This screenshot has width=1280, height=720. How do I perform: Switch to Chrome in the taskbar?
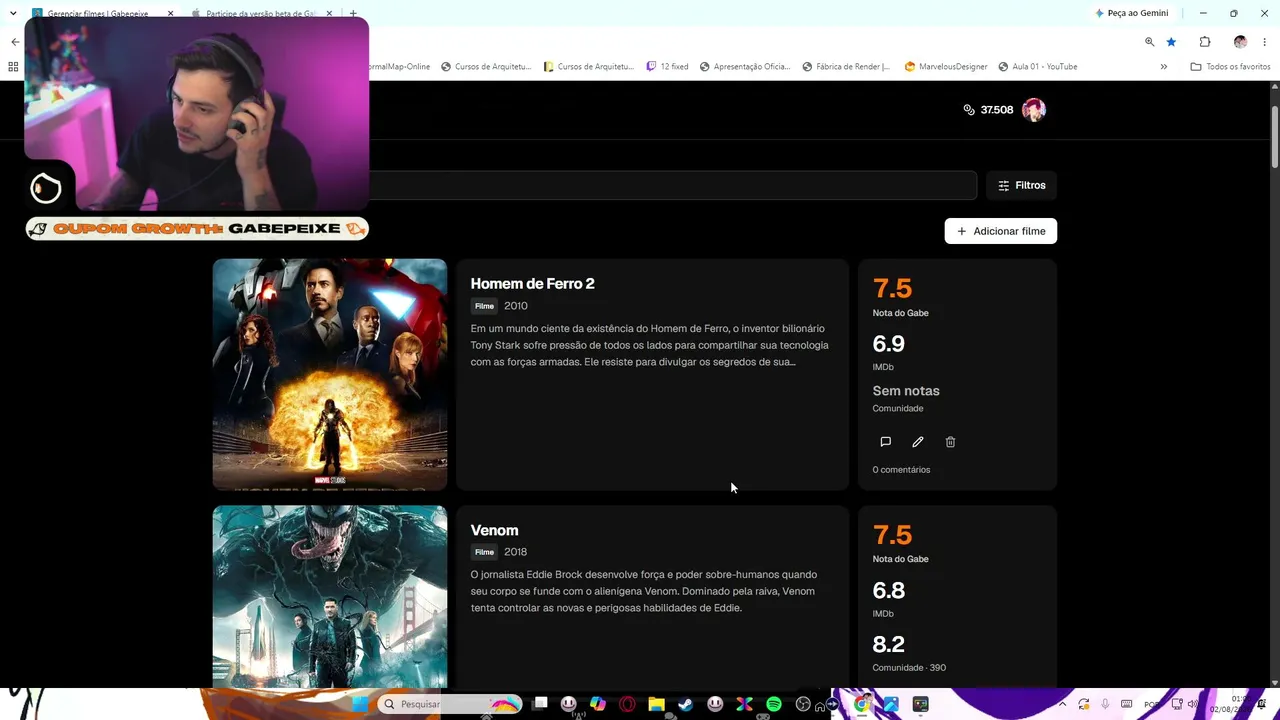(x=862, y=704)
